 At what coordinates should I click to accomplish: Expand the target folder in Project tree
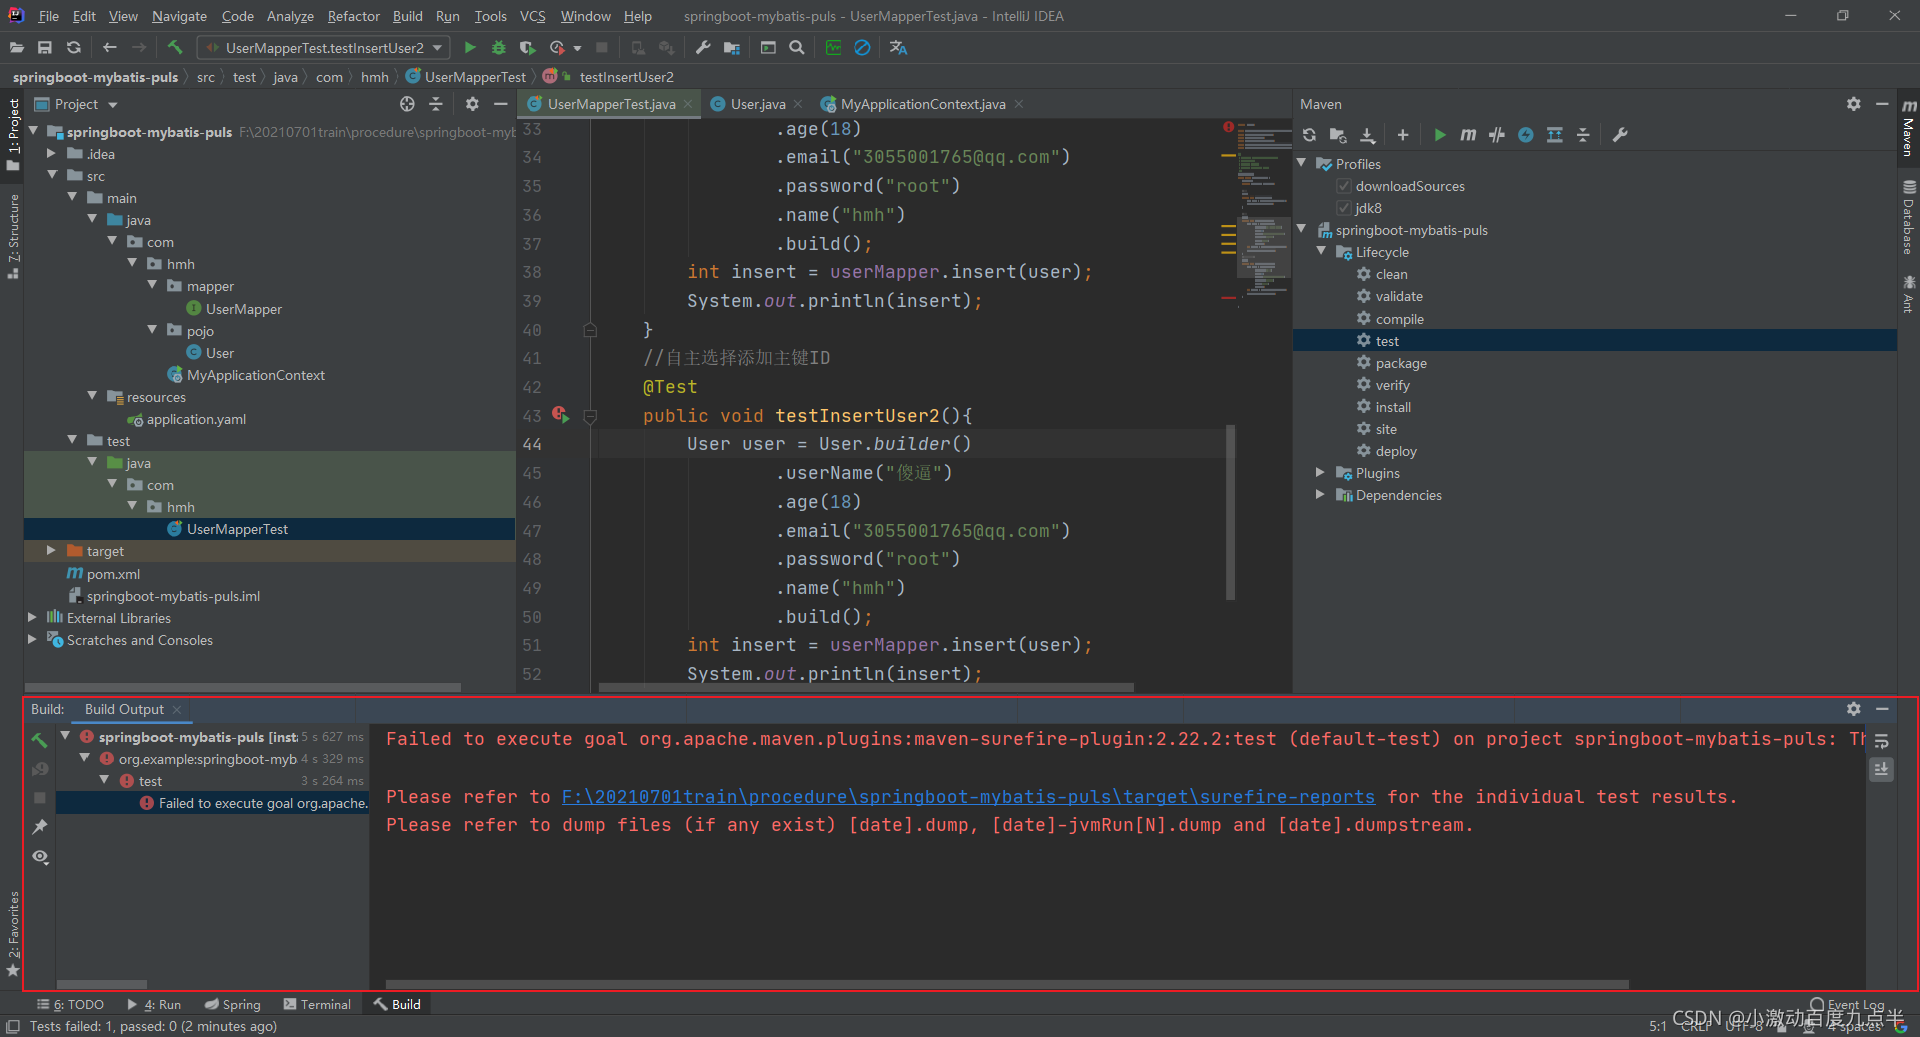(51, 550)
